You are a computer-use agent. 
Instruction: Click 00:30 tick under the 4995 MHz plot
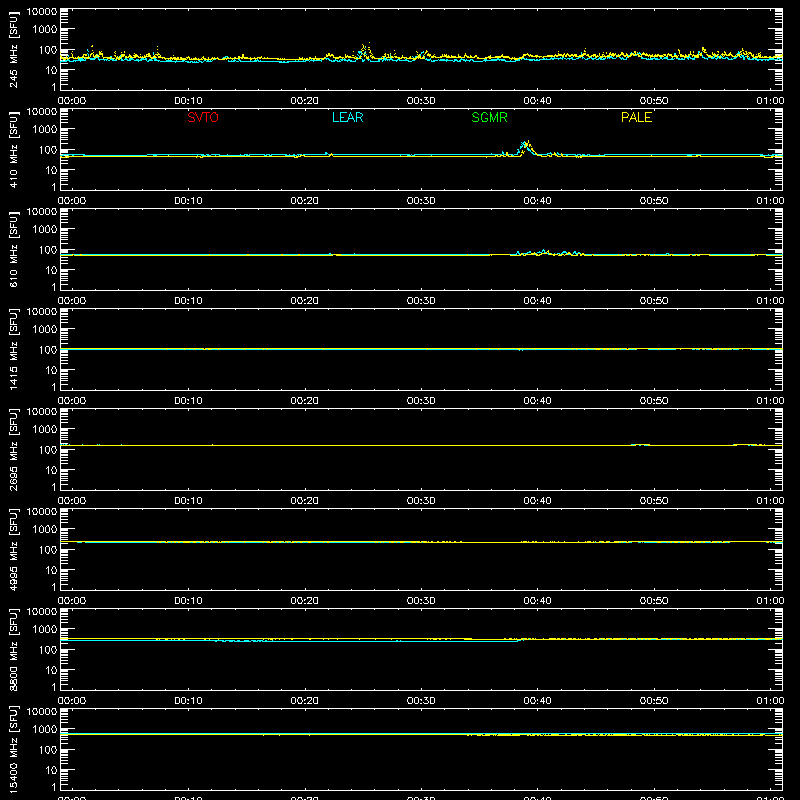coord(421,601)
